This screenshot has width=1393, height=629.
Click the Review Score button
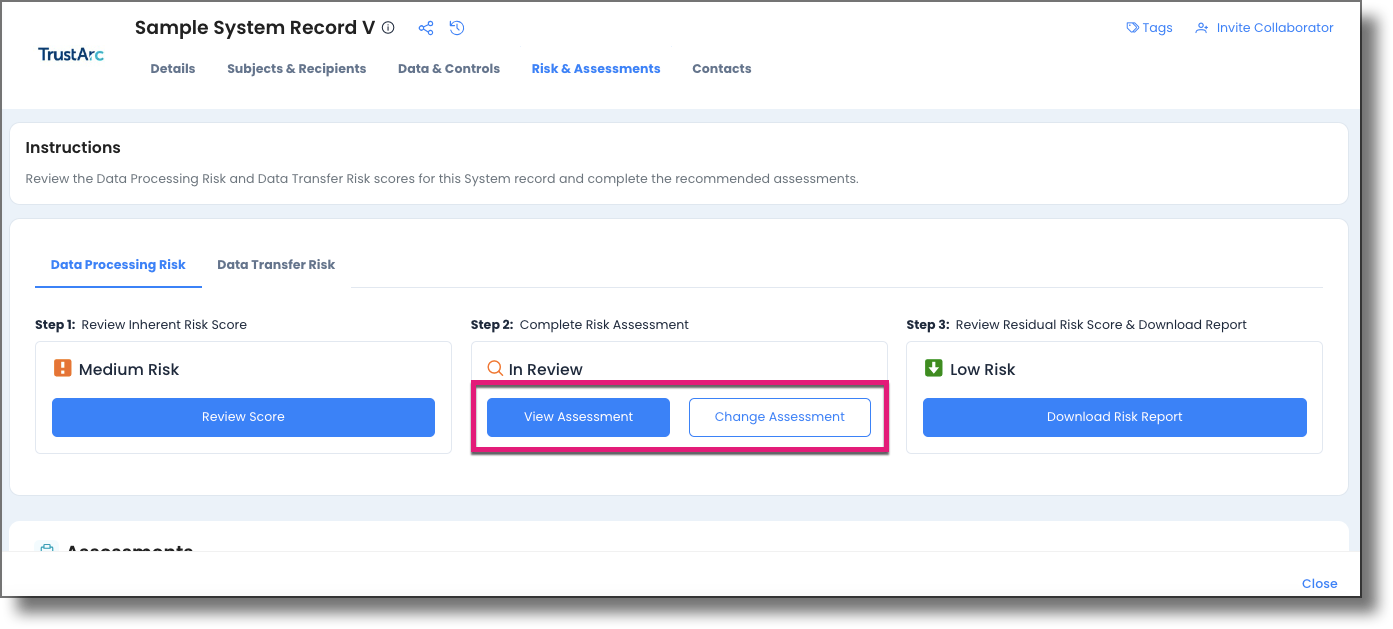coord(243,417)
